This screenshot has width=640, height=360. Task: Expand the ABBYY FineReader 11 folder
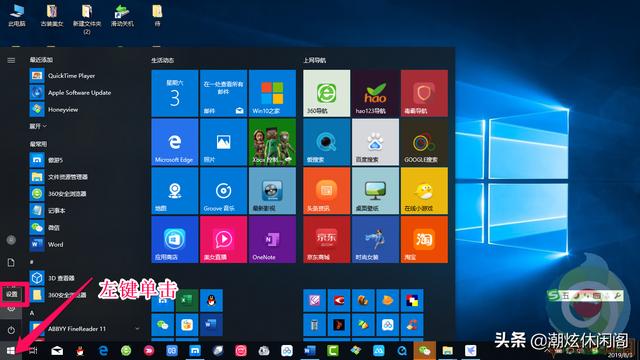84,329
